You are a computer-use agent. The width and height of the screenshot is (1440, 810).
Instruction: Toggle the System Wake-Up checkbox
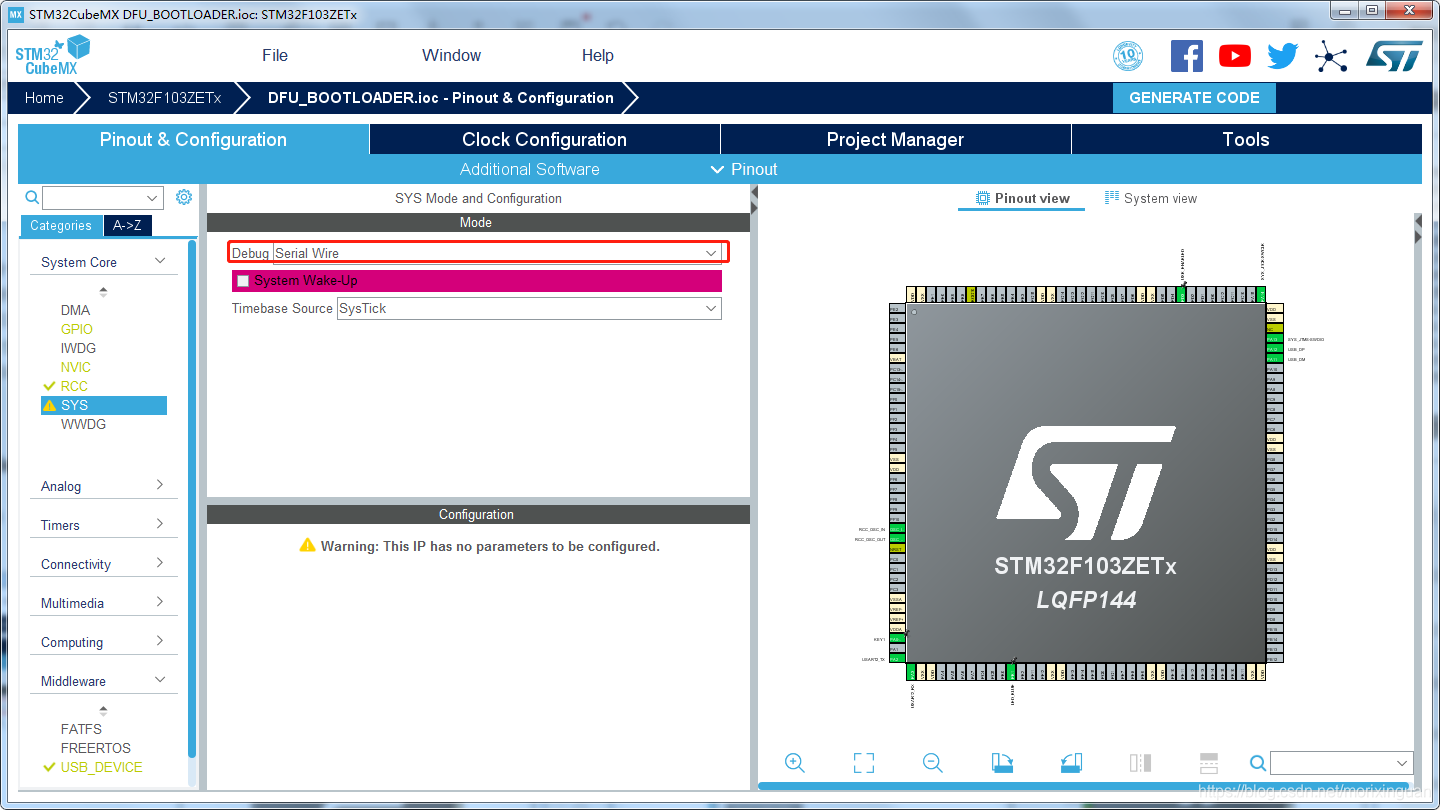(243, 281)
